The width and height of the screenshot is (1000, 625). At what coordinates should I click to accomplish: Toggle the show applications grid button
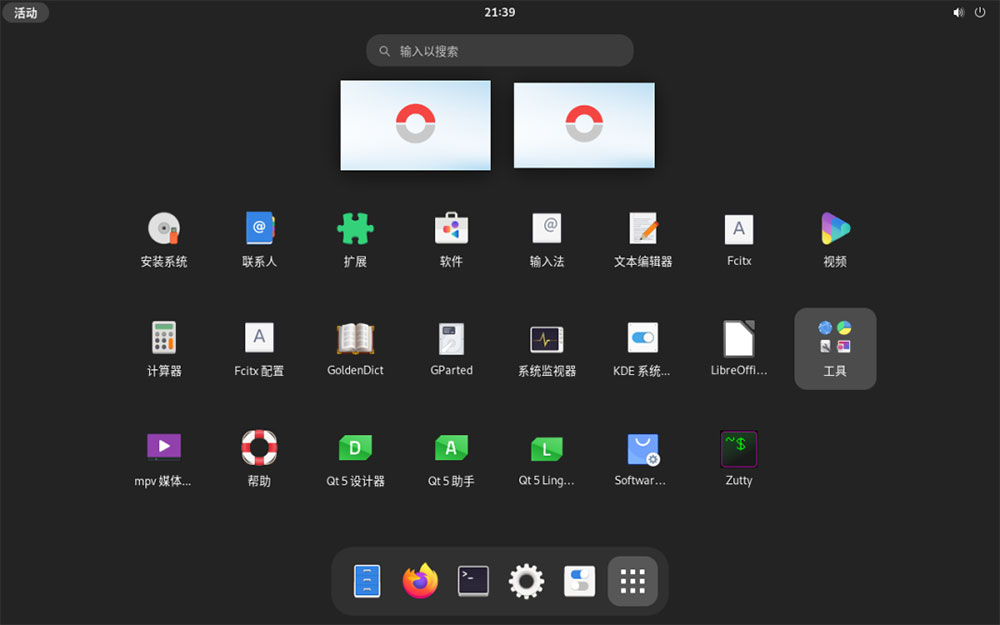point(633,581)
